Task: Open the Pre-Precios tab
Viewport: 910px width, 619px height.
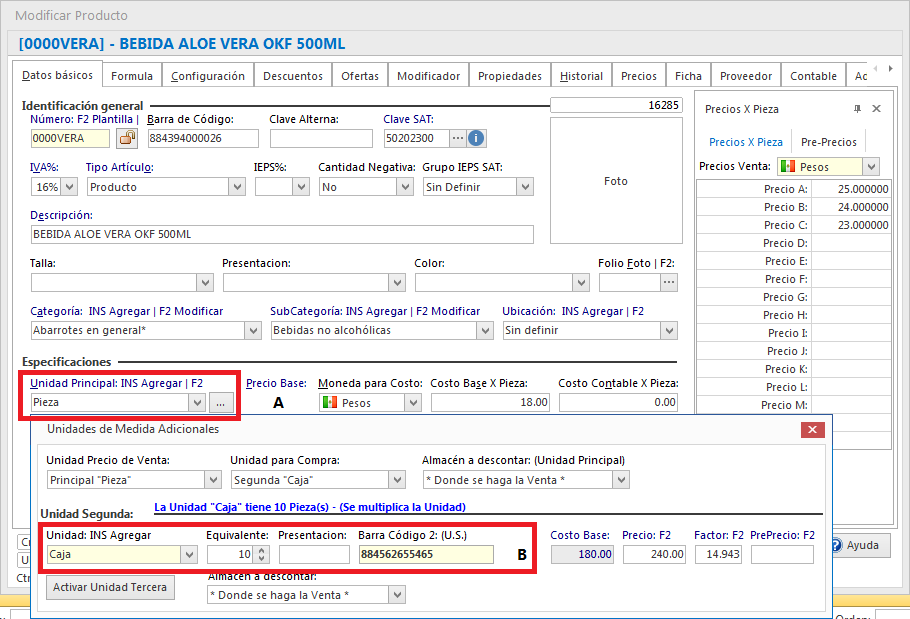Action: 829,142
